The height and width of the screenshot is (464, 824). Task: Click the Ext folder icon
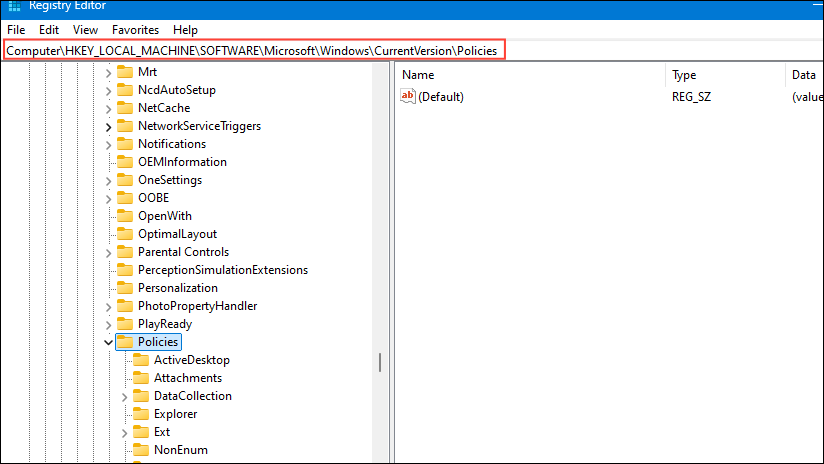tap(141, 431)
